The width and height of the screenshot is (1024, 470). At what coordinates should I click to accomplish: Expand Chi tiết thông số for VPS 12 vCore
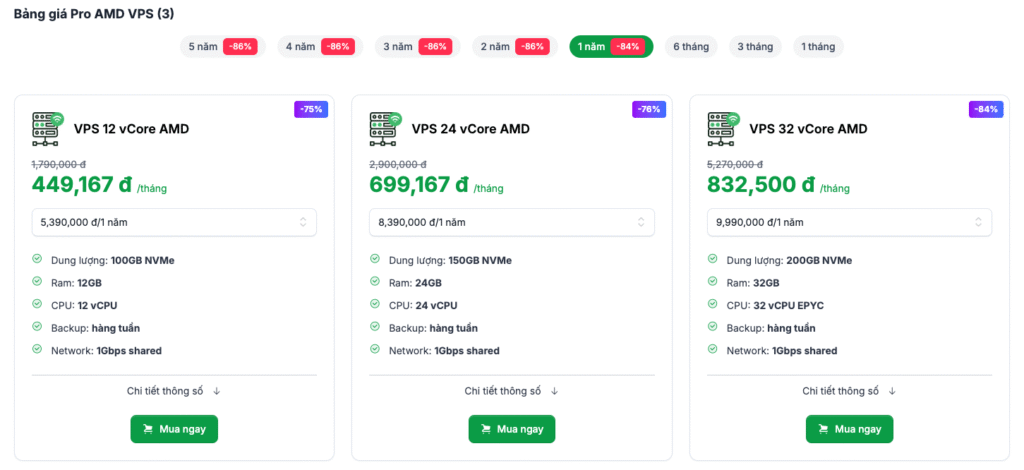point(174,391)
